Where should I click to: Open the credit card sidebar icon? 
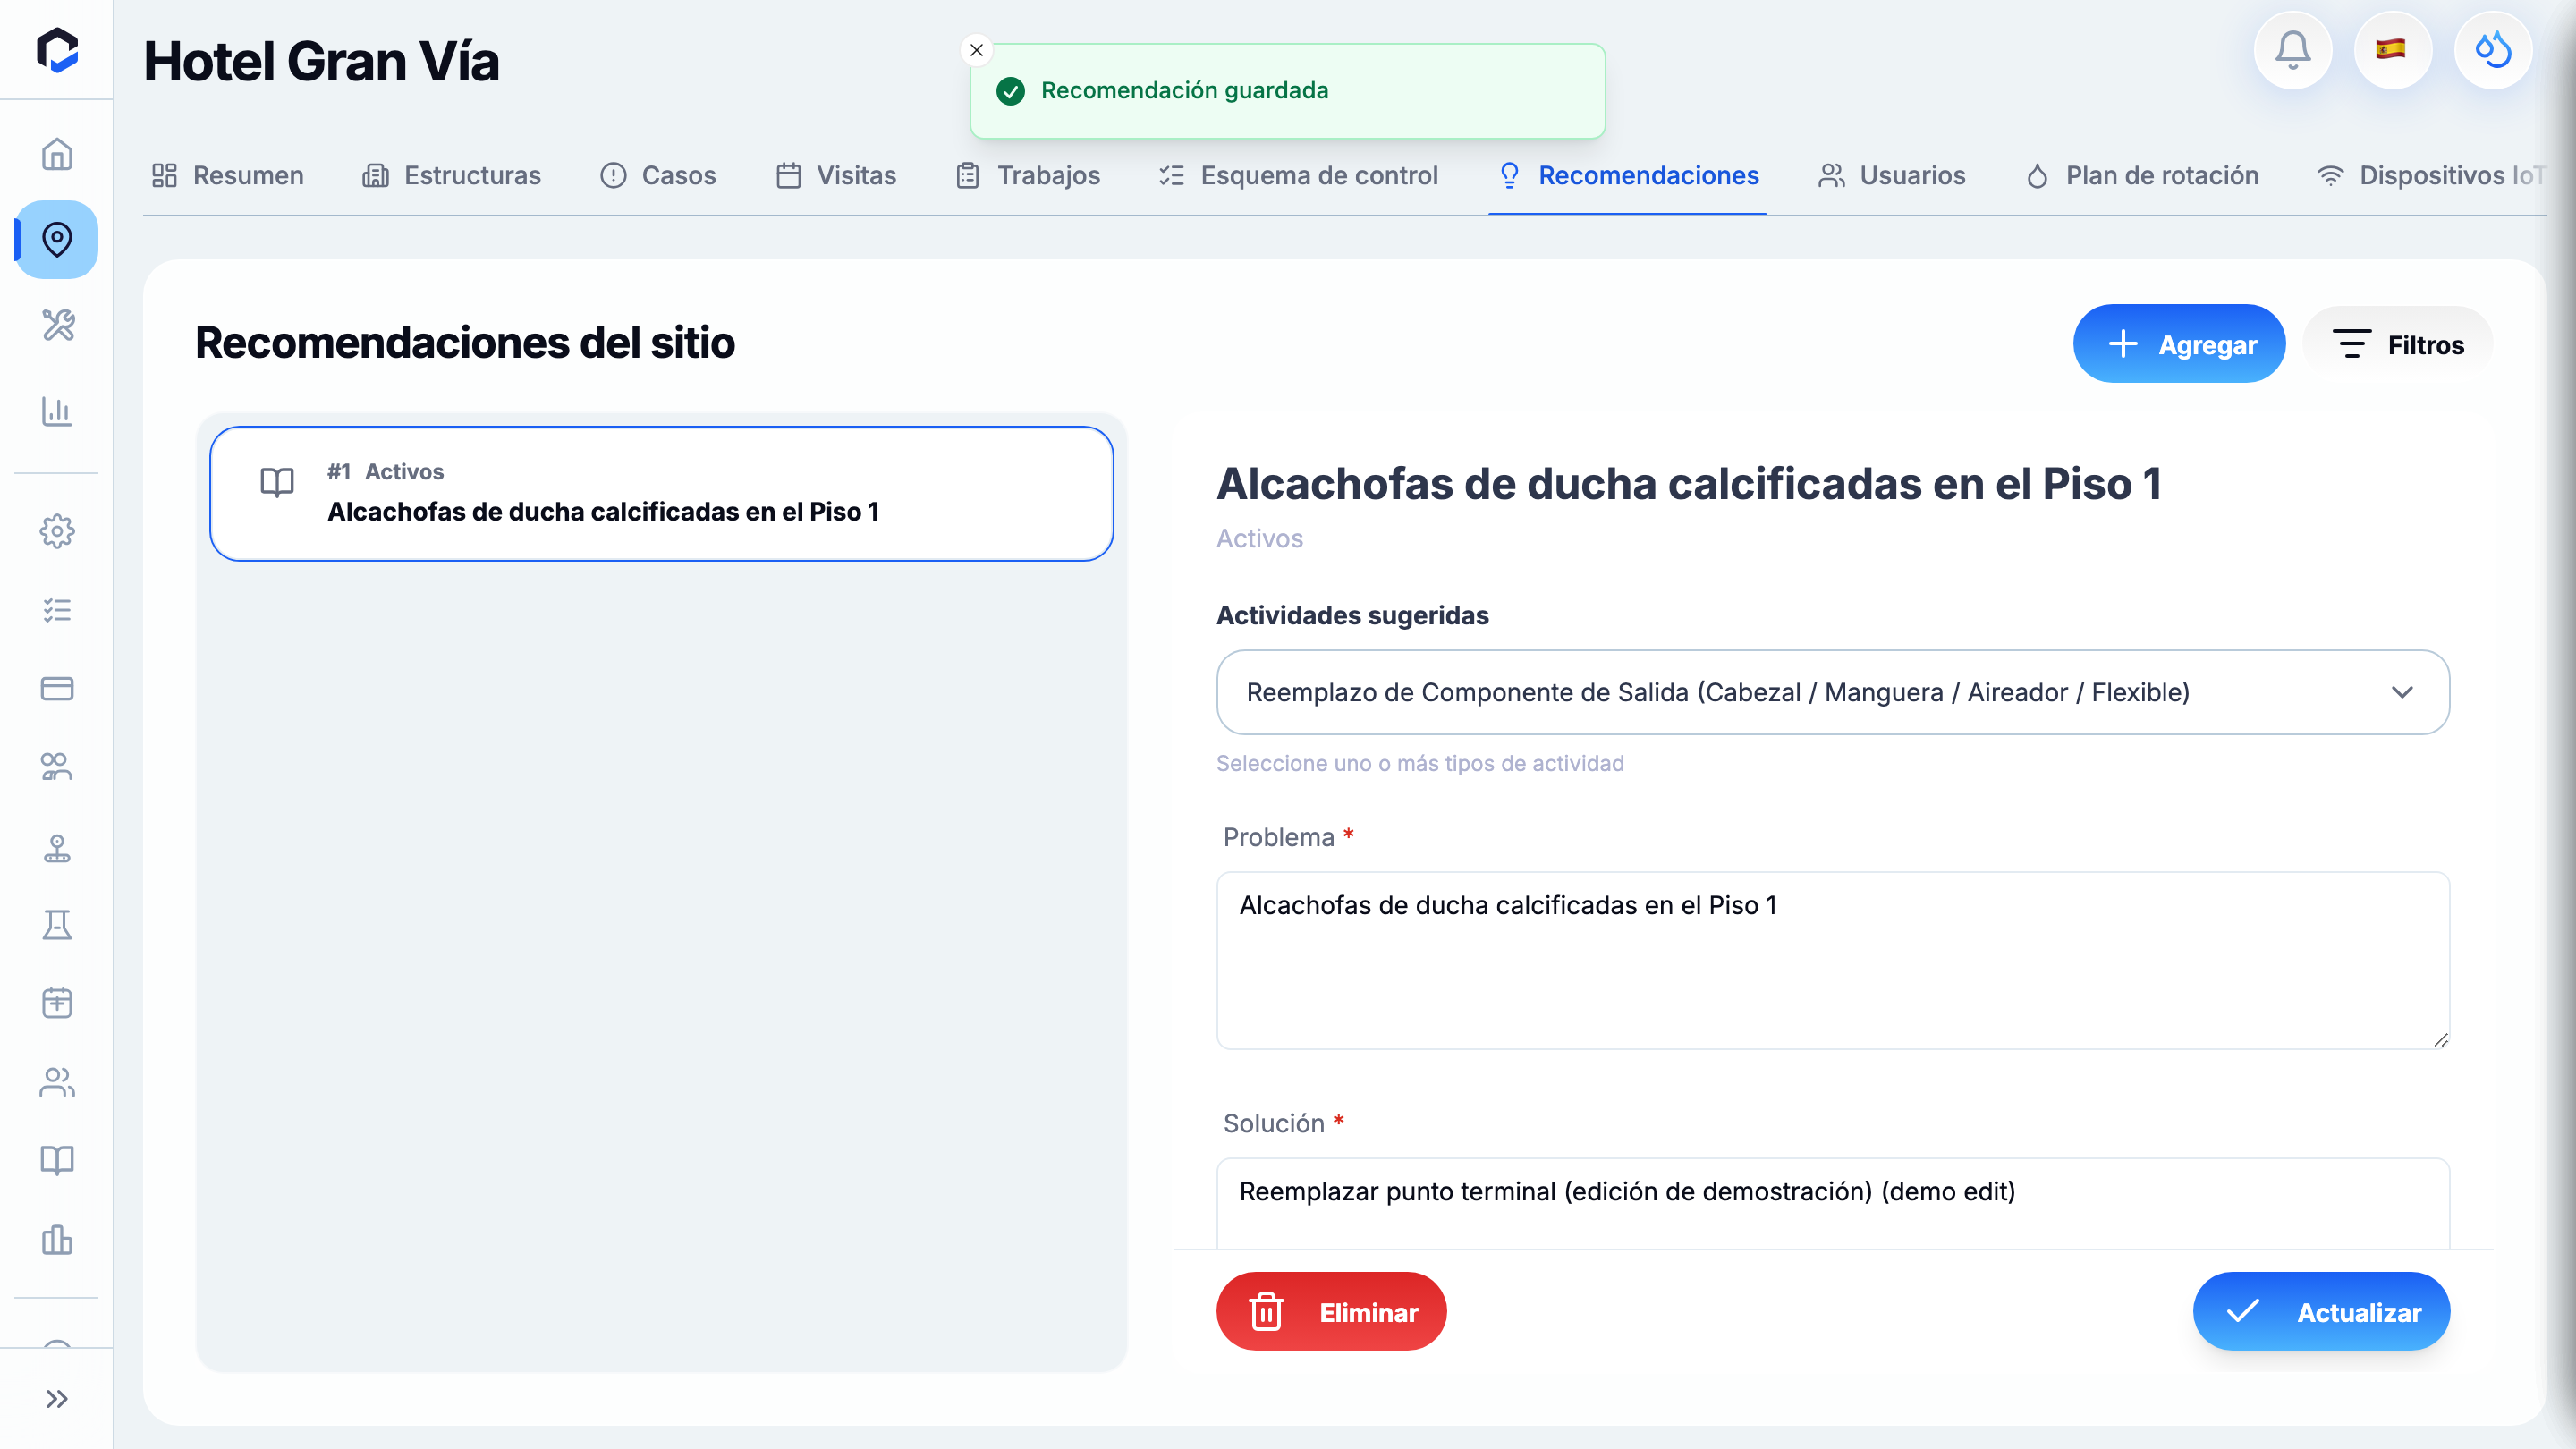coord(57,689)
